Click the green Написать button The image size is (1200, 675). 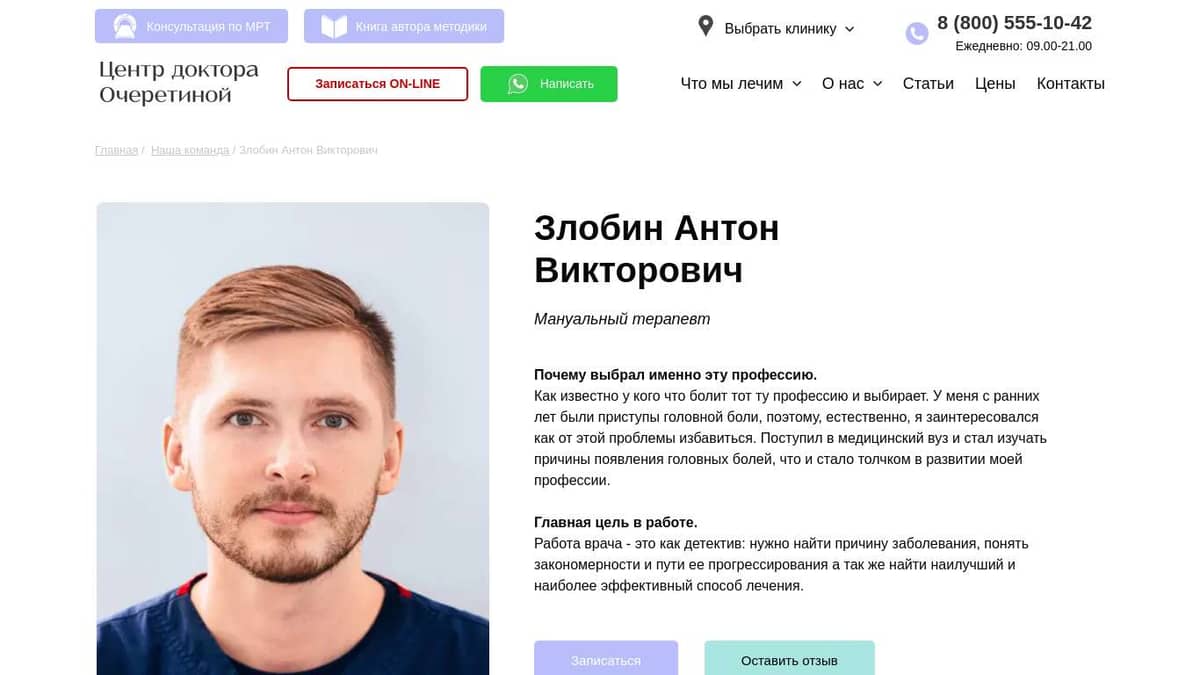coord(549,84)
